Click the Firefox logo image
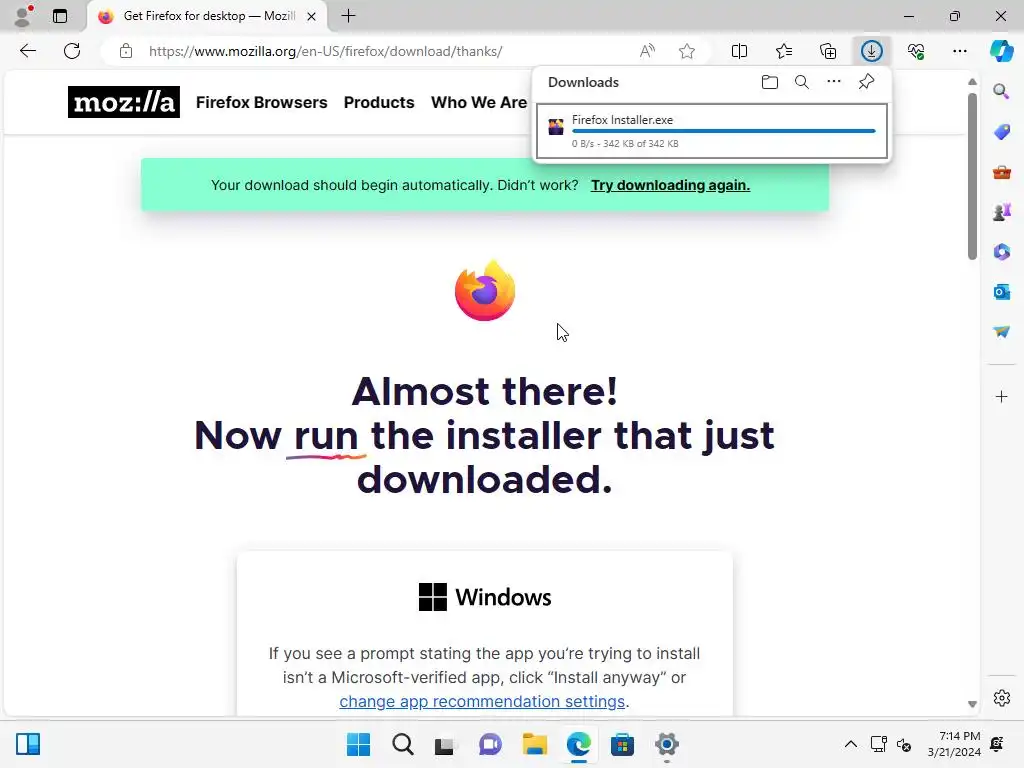The width and height of the screenshot is (1024, 768). (x=485, y=290)
